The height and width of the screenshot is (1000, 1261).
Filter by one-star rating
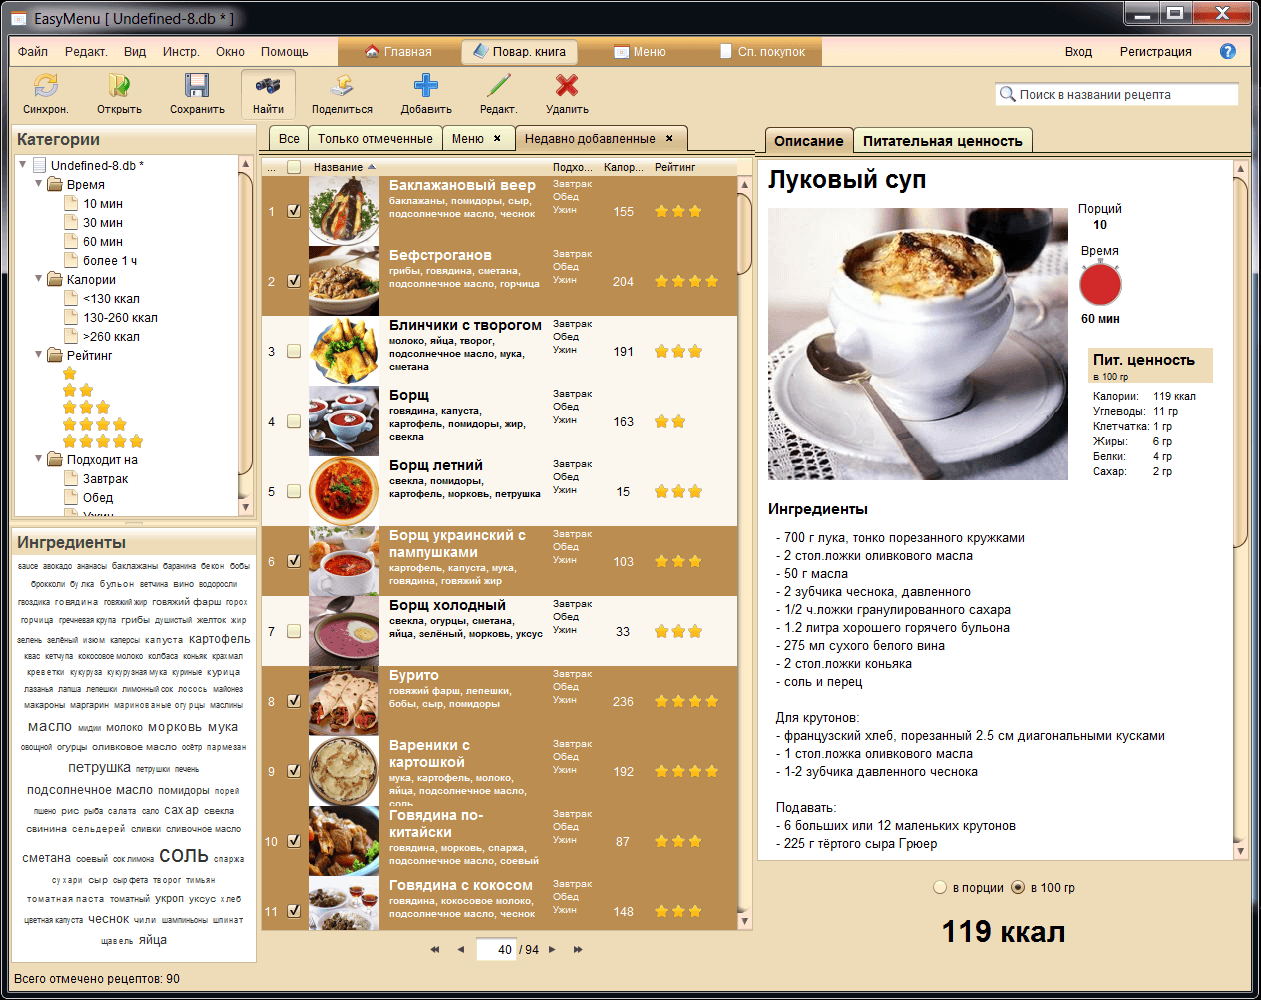(x=69, y=374)
